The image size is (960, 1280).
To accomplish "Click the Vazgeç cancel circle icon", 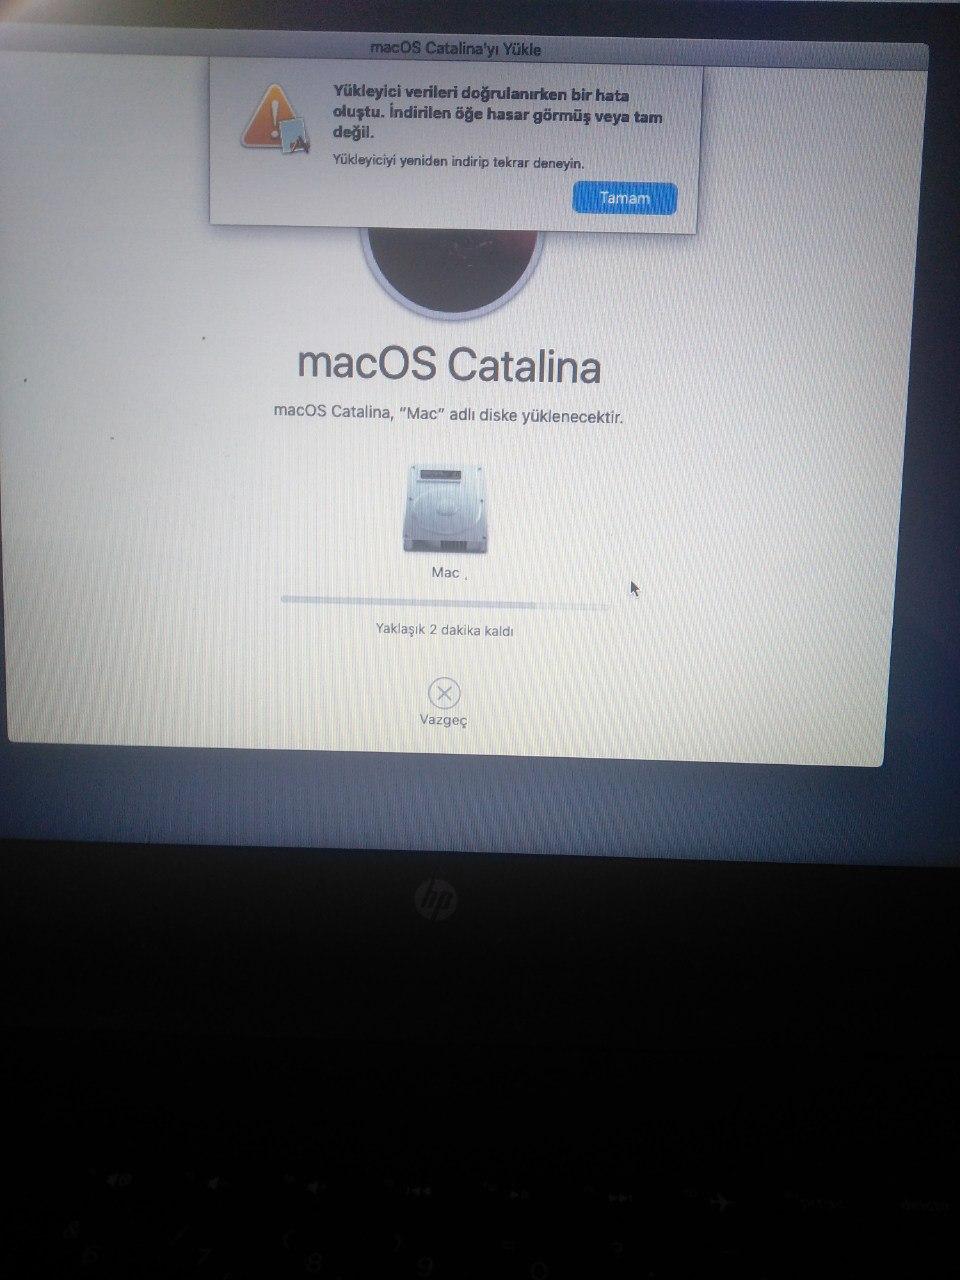I will [x=444, y=693].
